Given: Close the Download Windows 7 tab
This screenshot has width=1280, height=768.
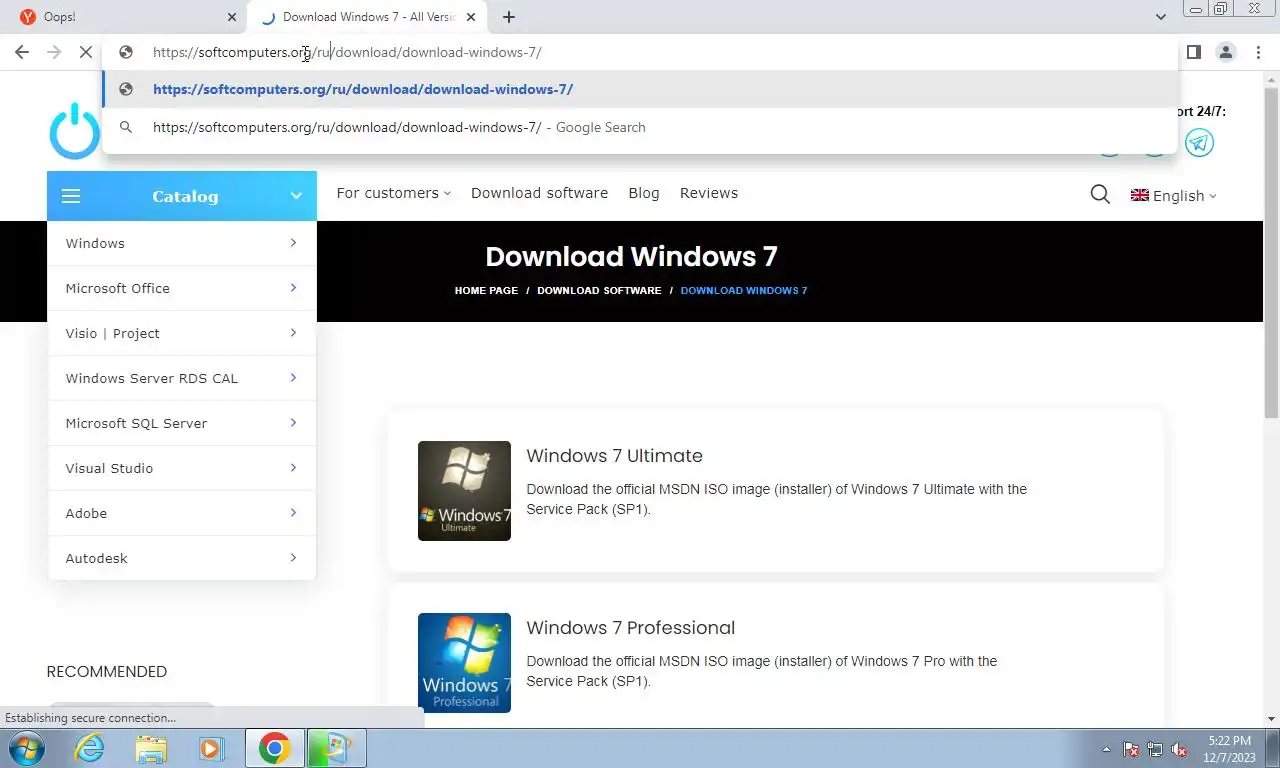Looking at the screenshot, I should pyautogui.click(x=471, y=17).
